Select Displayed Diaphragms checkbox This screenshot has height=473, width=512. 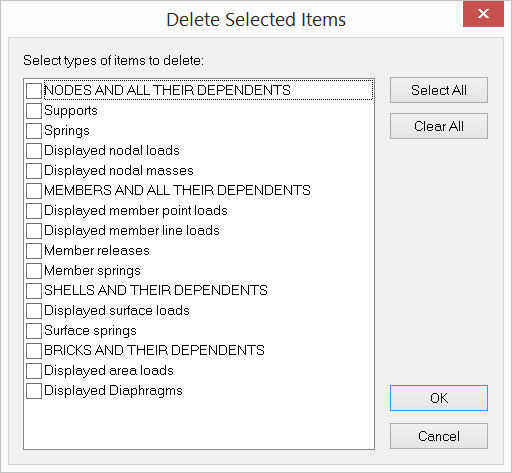point(34,391)
